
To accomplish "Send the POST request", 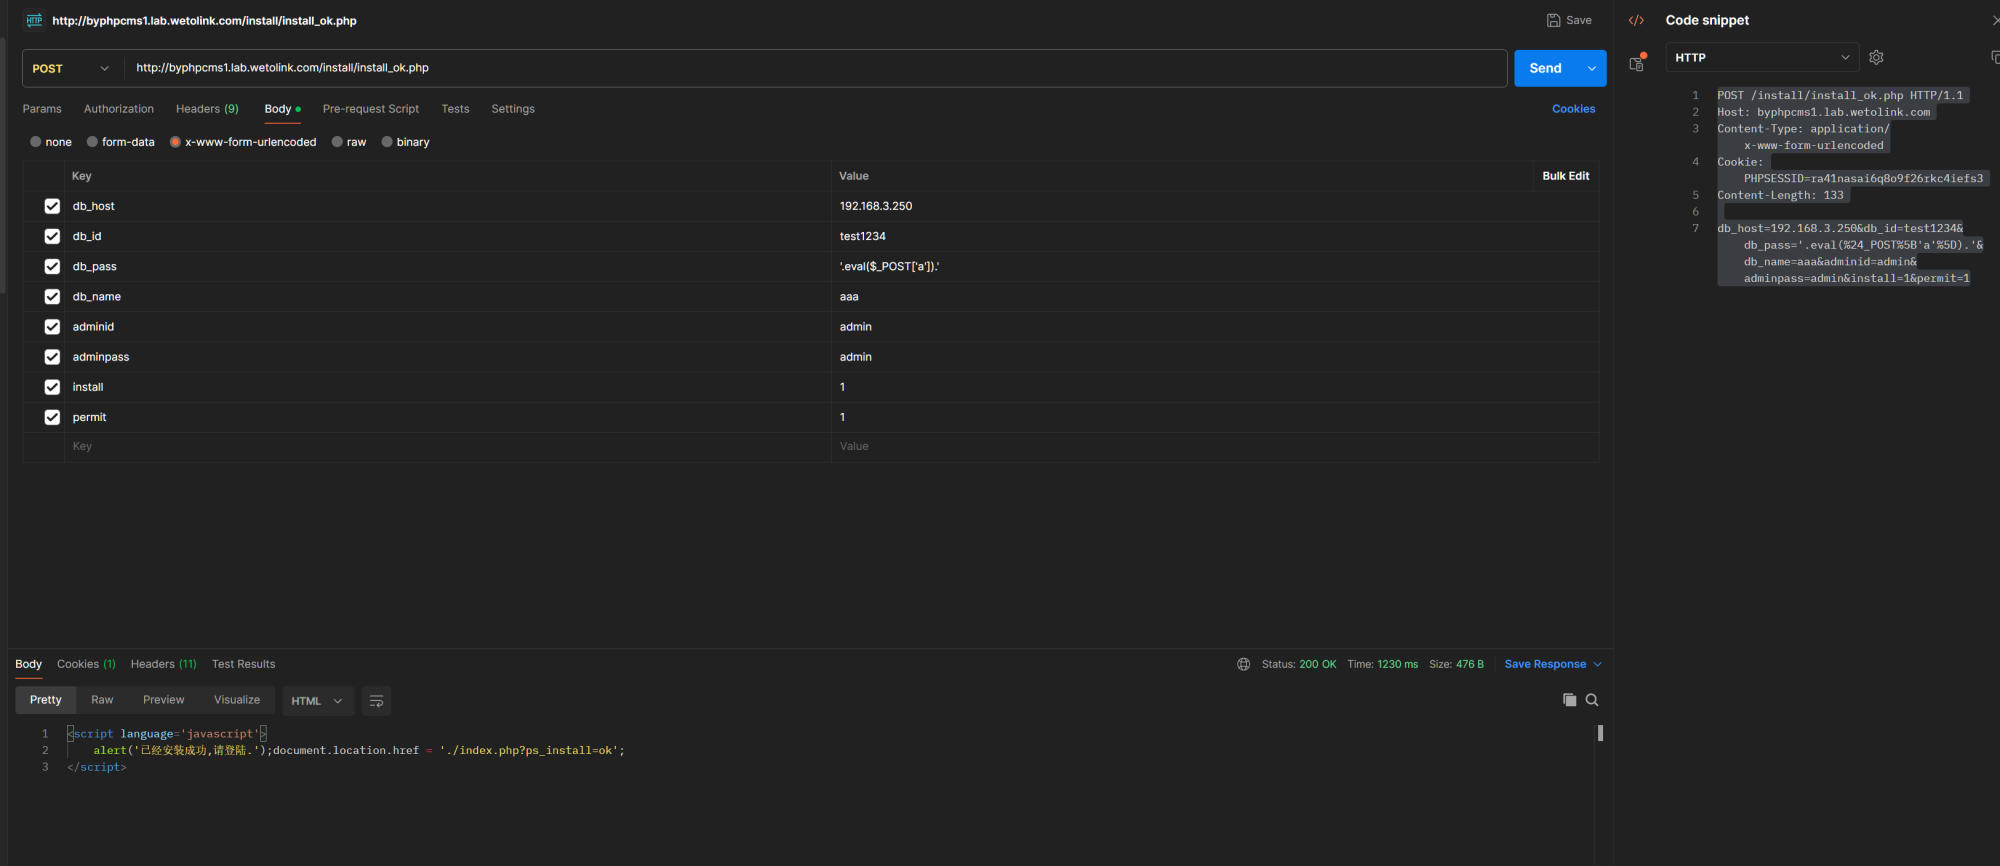I will point(1546,68).
